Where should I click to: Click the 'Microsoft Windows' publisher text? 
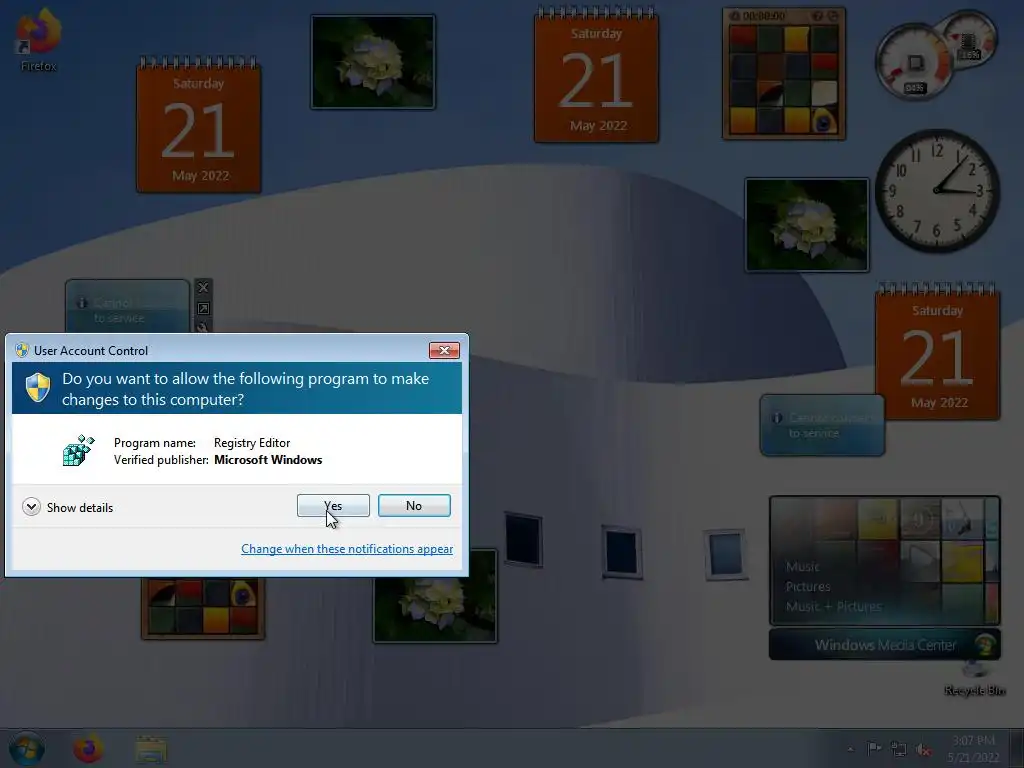268,460
